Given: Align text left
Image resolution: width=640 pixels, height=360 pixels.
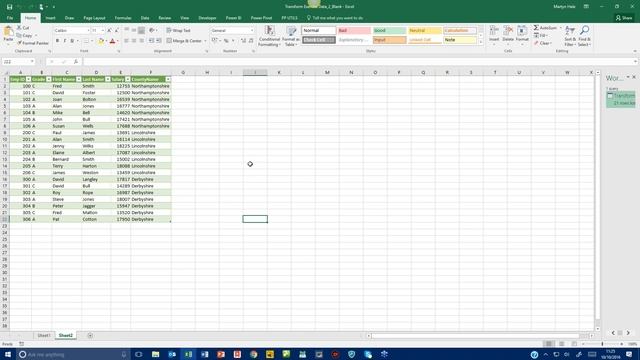Looking at the screenshot, I should tap(127, 41).
